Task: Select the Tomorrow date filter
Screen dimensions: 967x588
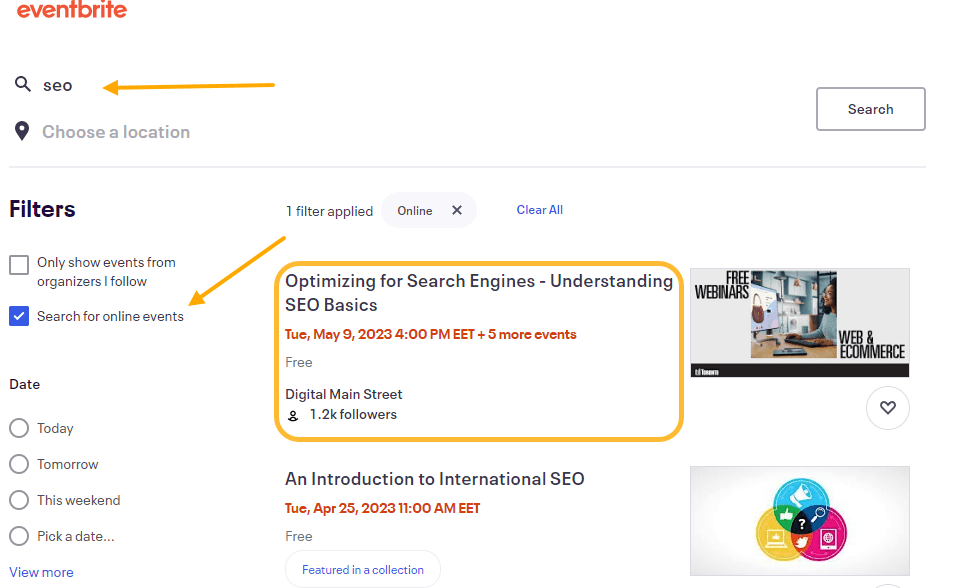Action: [x=17, y=464]
